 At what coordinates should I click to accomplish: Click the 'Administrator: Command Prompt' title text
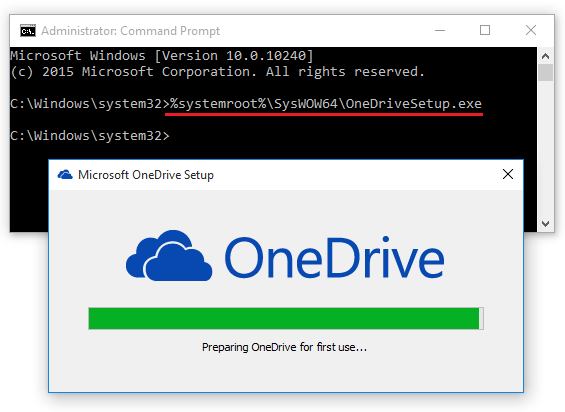tap(130, 31)
